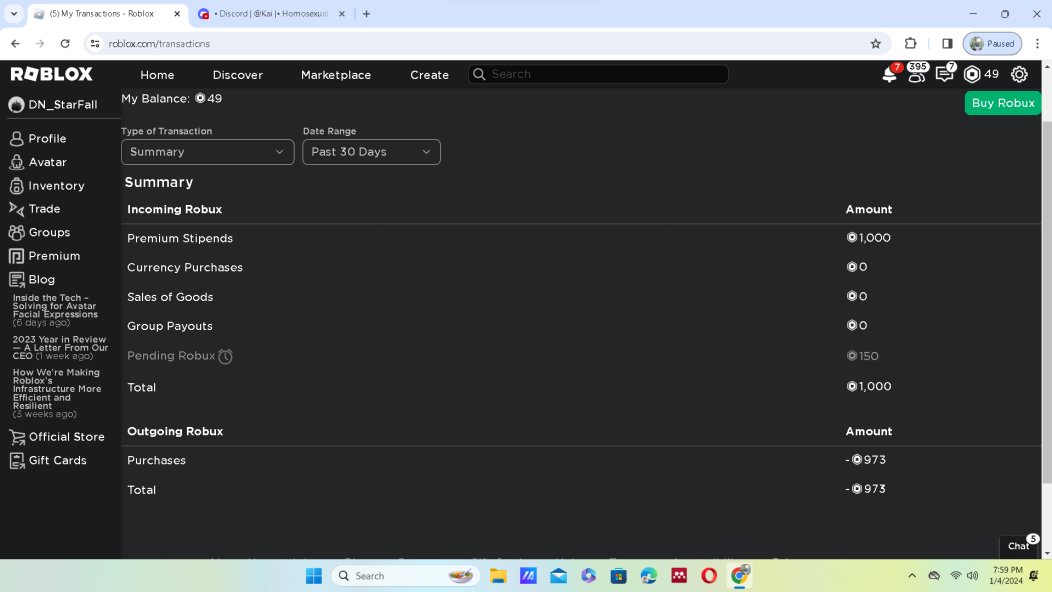Reload the page

click(x=65, y=44)
